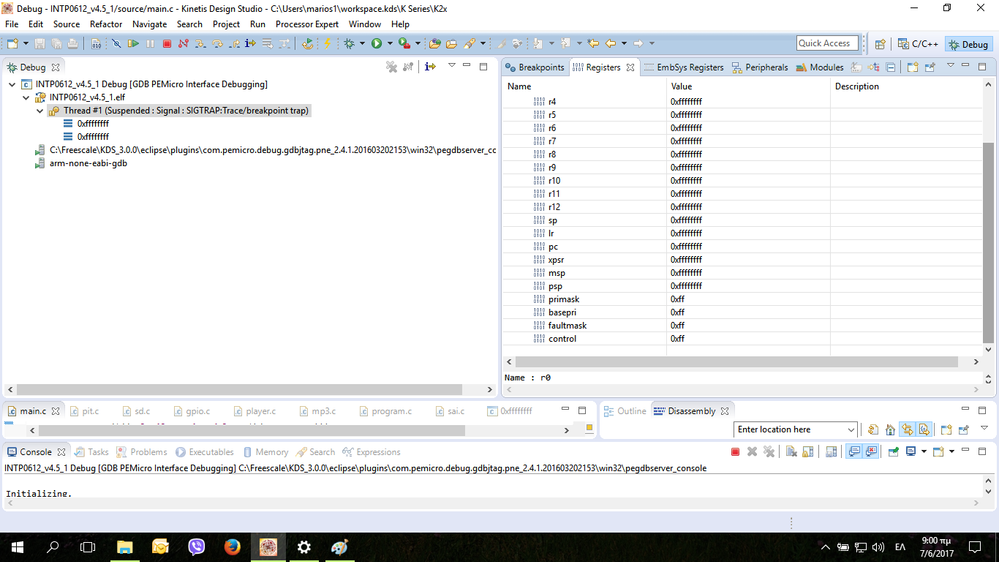
Task: Click the Windows Start button
Action: pyautogui.click(x=17, y=547)
